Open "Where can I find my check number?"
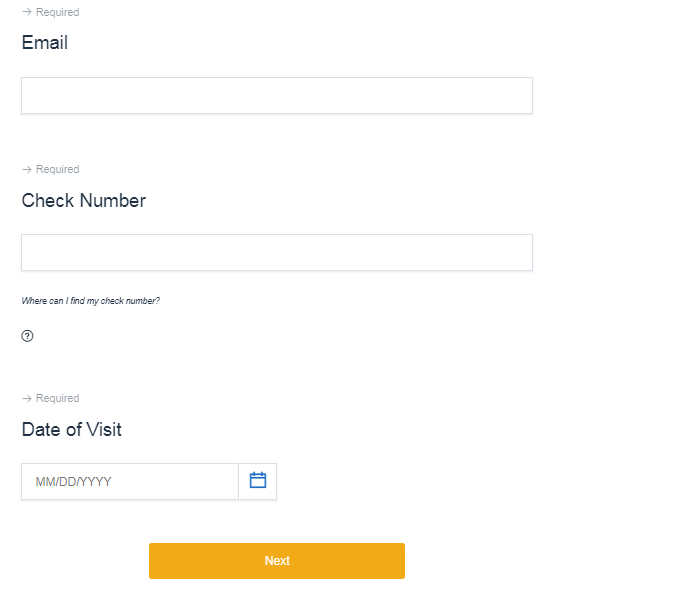677x589 pixels. click(x=91, y=301)
